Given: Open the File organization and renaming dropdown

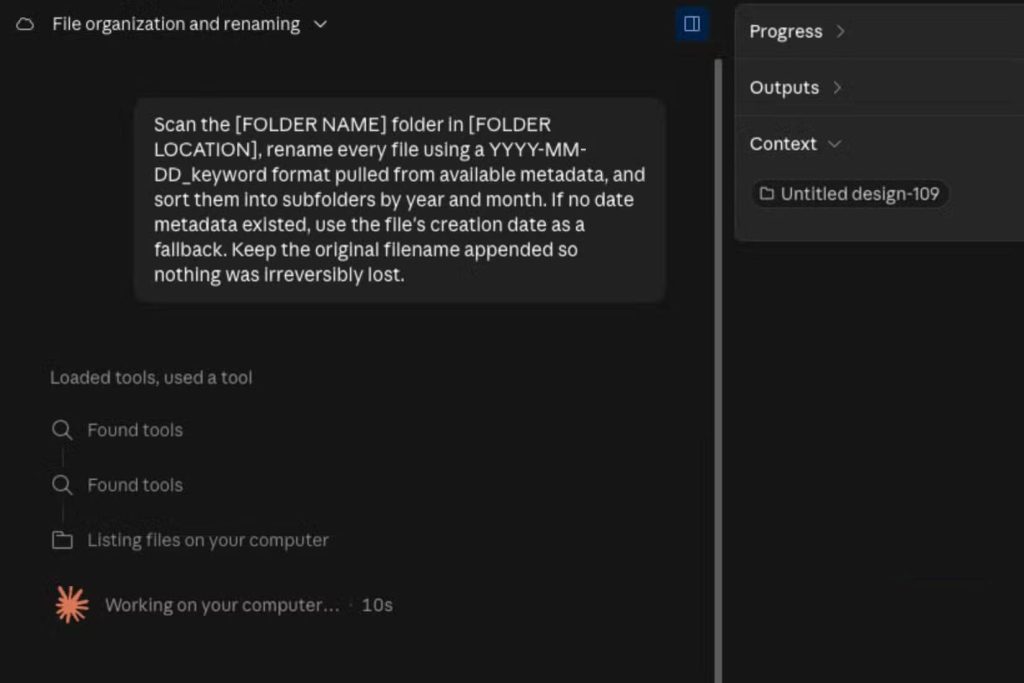Looking at the screenshot, I should tap(320, 25).
